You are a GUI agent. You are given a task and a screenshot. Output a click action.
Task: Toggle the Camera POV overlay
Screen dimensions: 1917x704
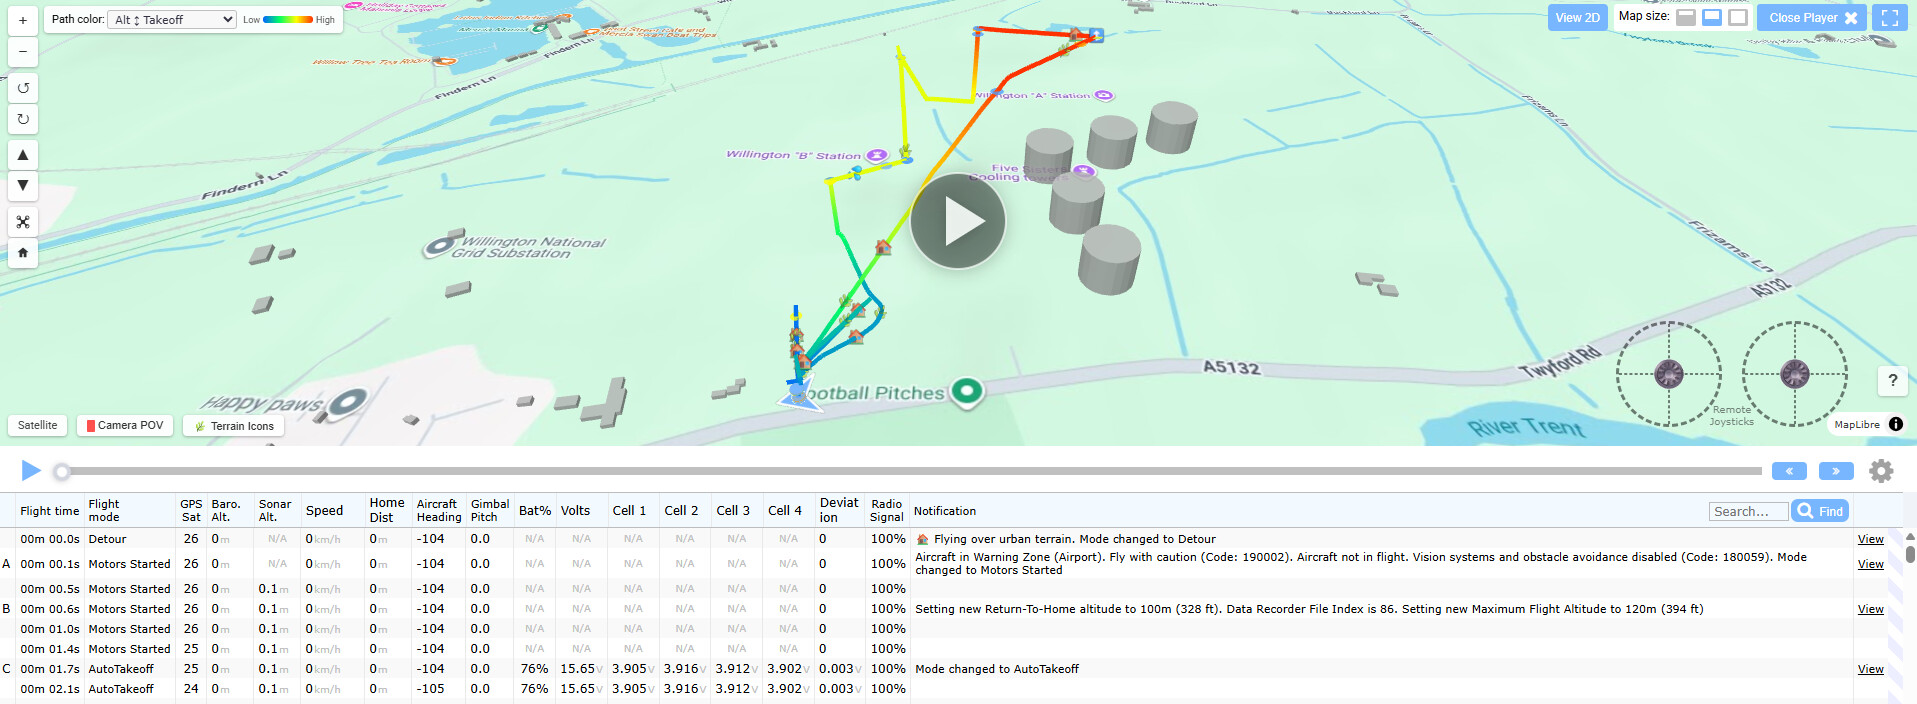pyautogui.click(x=125, y=425)
